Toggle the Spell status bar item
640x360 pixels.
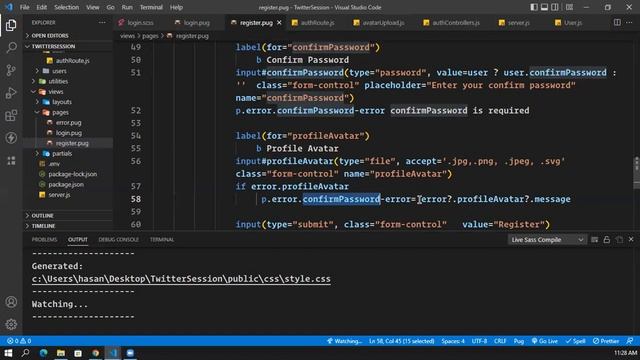(575, 341)
